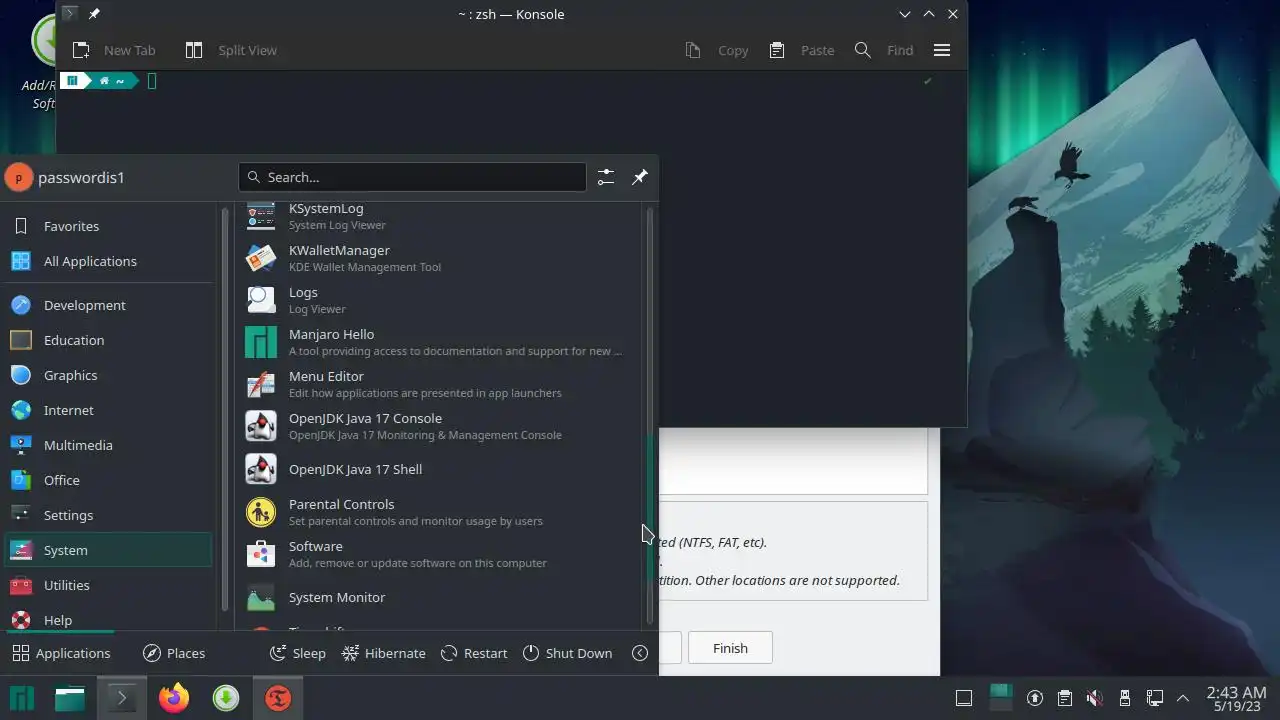Select System category
The image size is (1280, 720).
coord(108,550)
